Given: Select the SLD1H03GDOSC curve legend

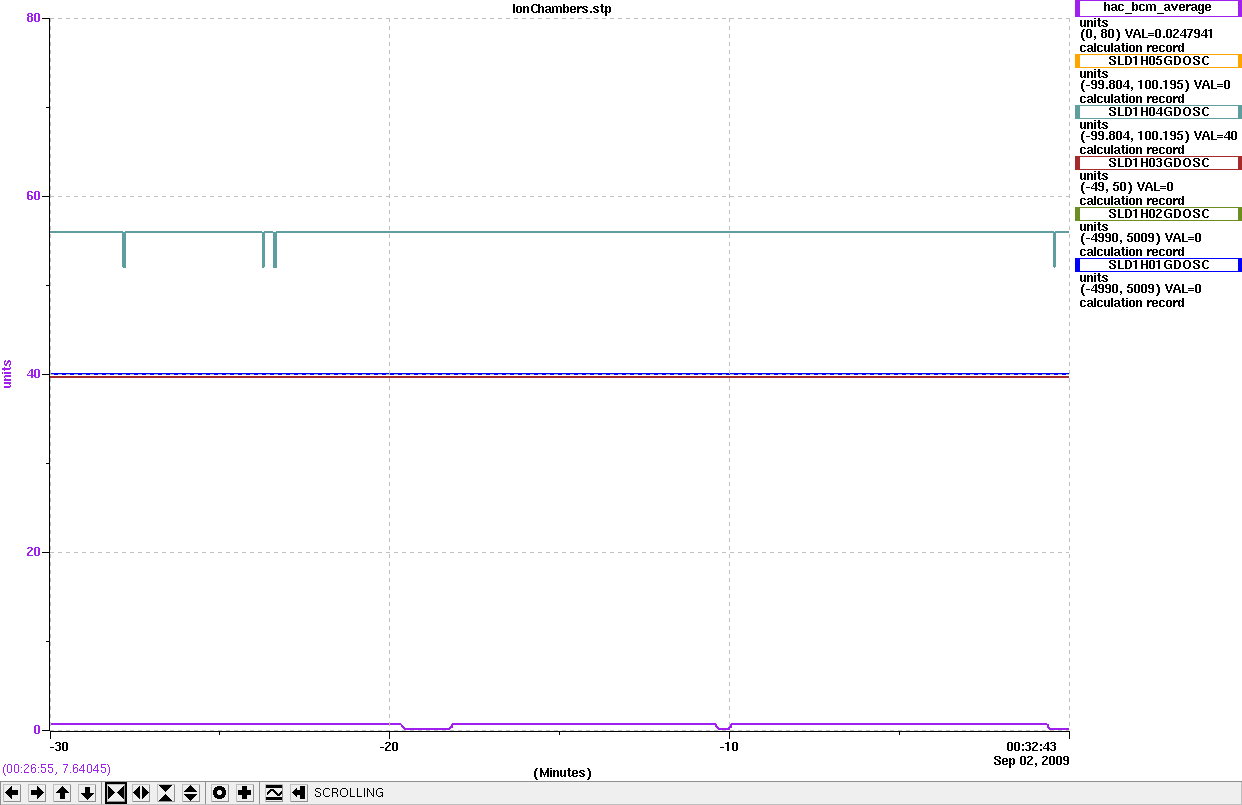Looking at the screenshot, I should pyautogui.click(x=1158, y=163).
